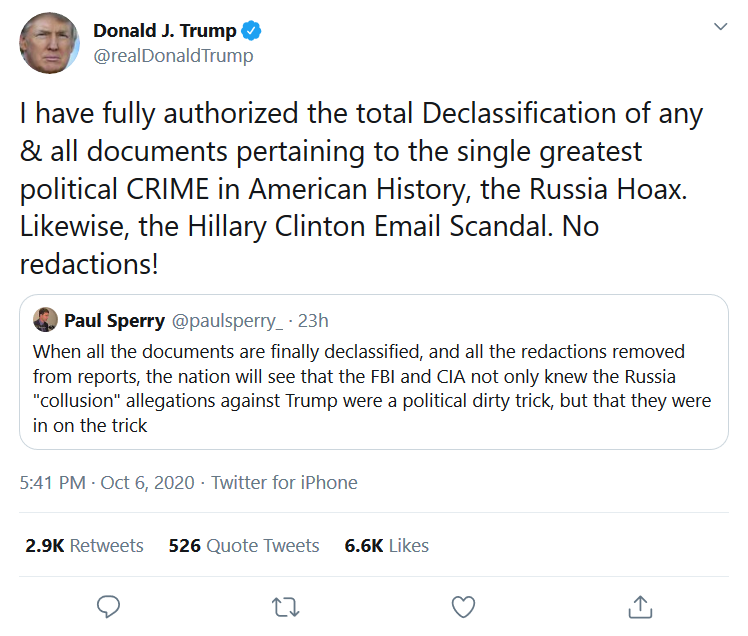Click the main tweet profile picture
This screenshot has width=748, height=636.
tap(48, 44)
